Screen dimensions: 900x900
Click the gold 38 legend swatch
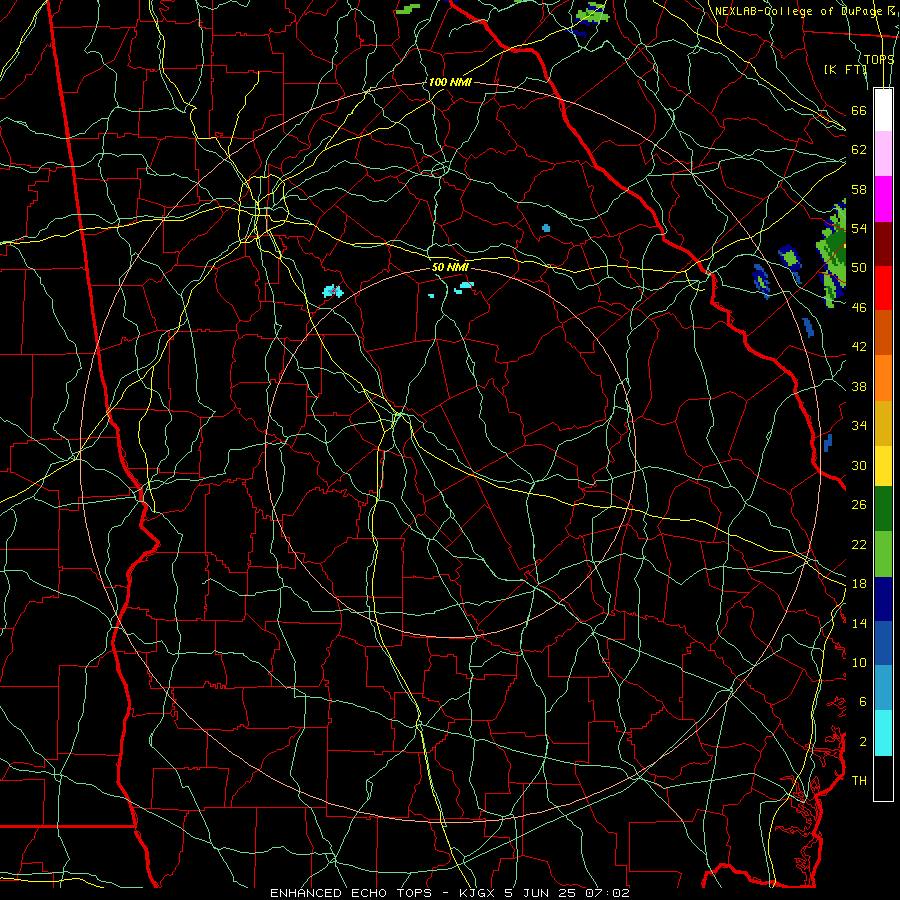click(883, 423)
